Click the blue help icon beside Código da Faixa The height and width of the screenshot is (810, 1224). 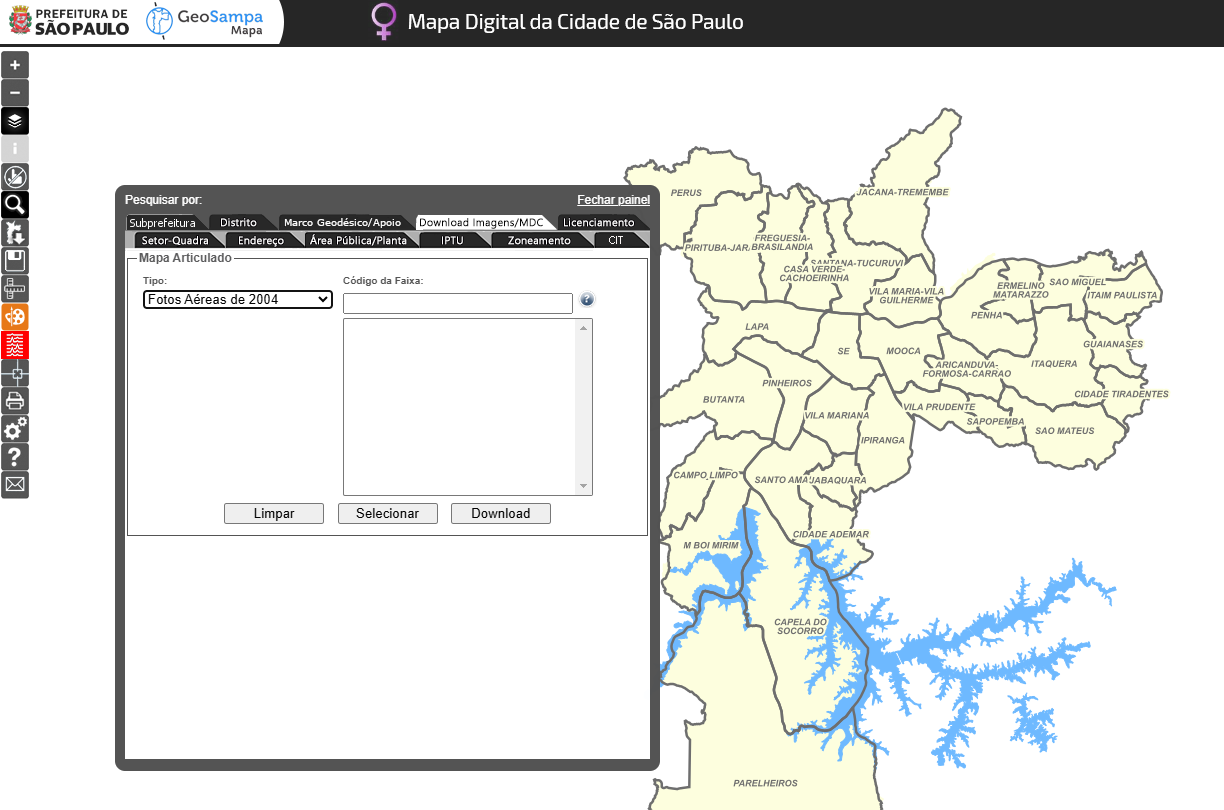[x=587, y=299]
